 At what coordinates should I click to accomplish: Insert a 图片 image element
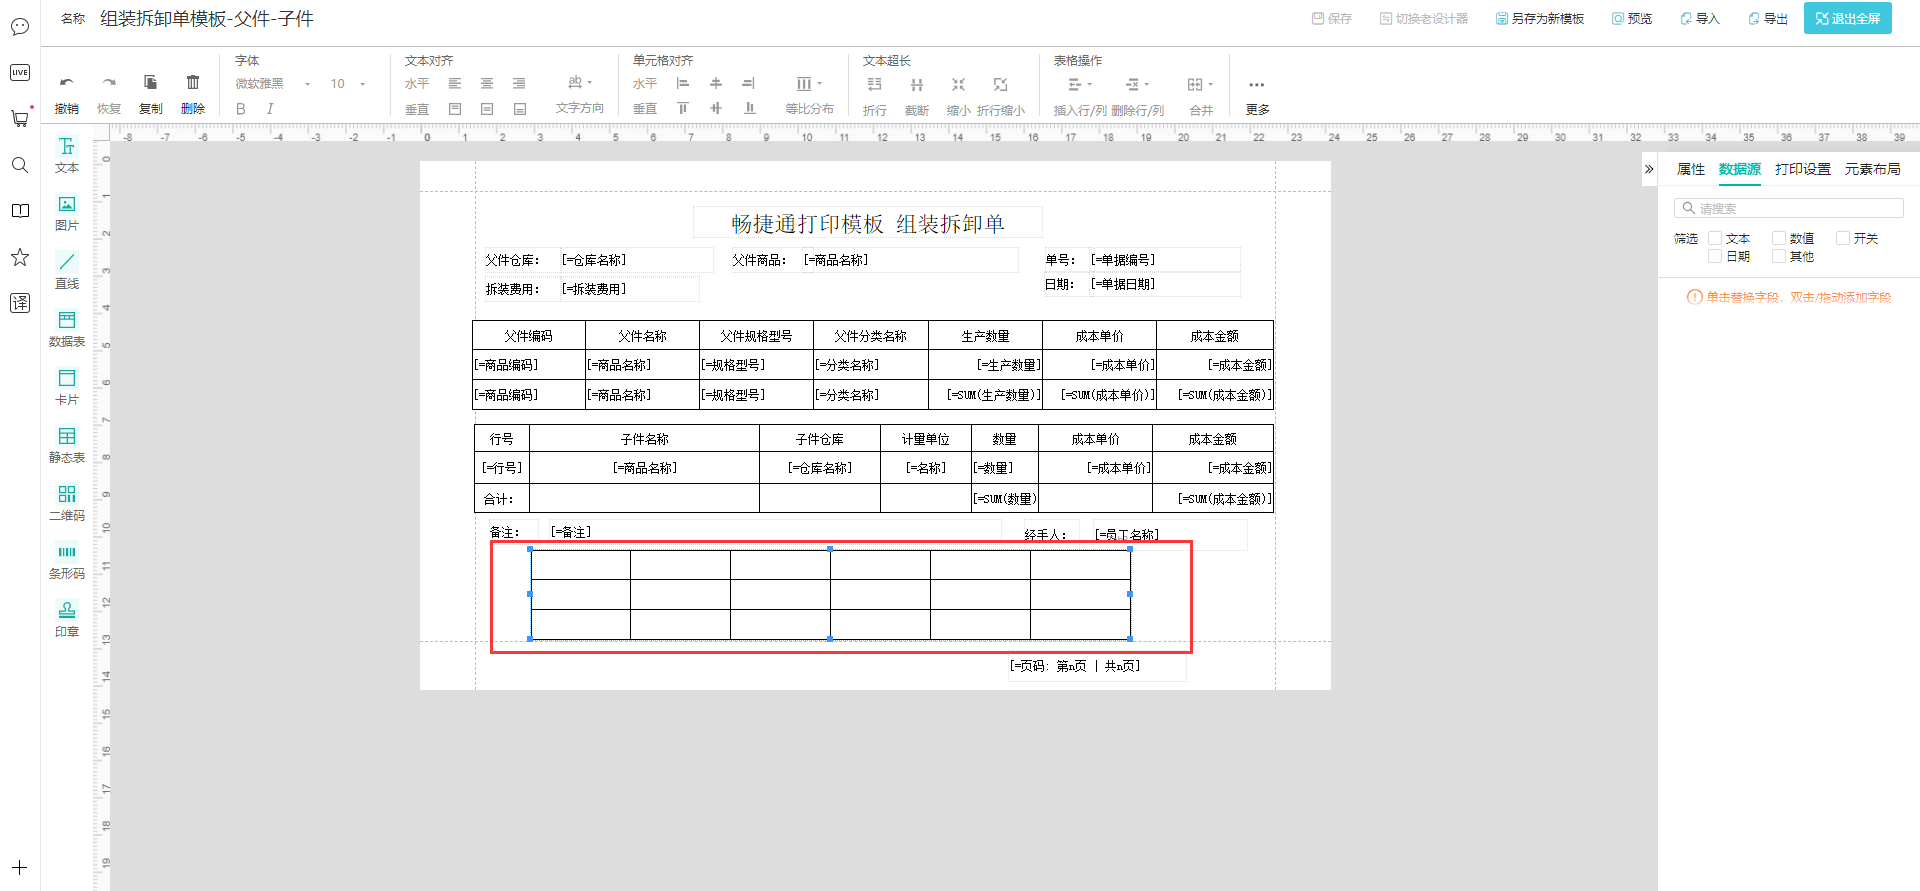tap(67, 212)
